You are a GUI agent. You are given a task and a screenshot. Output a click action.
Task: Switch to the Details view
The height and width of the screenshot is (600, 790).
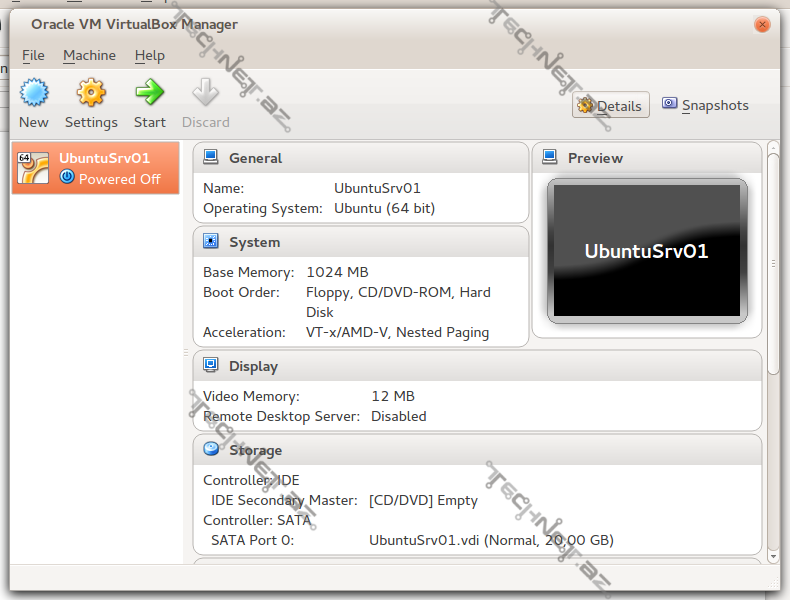click(611, 105)
